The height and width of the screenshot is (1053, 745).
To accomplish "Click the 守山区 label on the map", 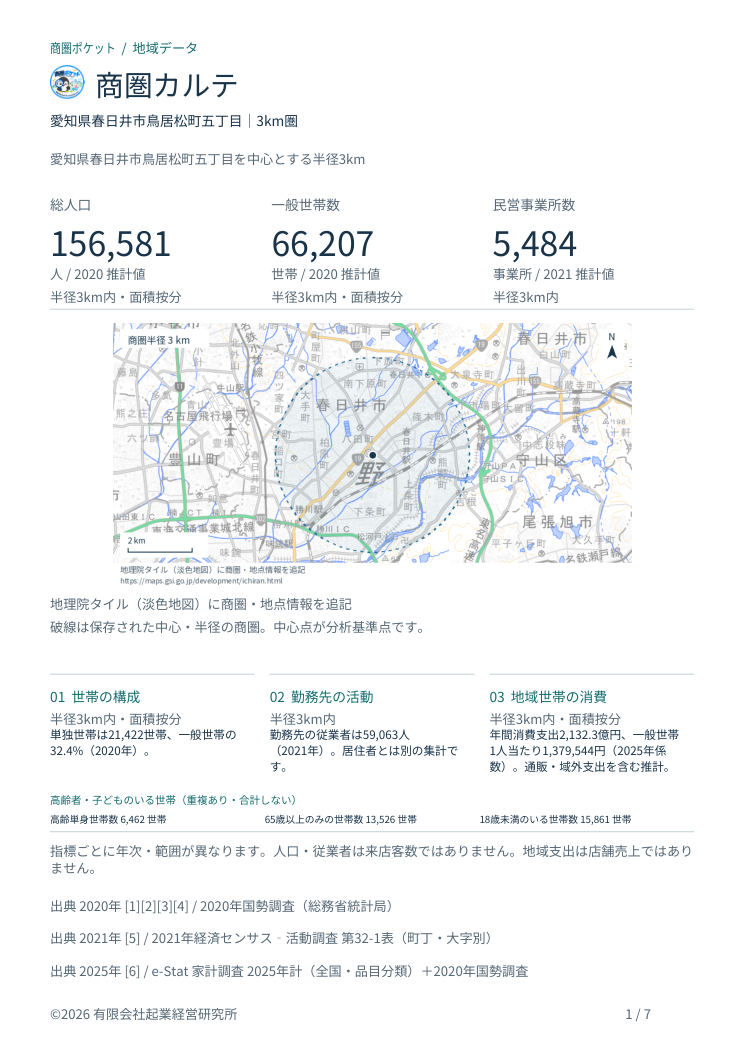I will pyautogui.click(x=542, y=461).
